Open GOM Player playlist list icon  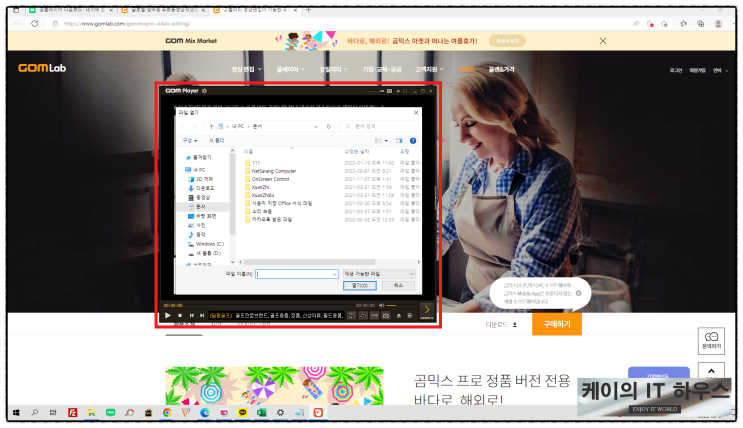409,315
